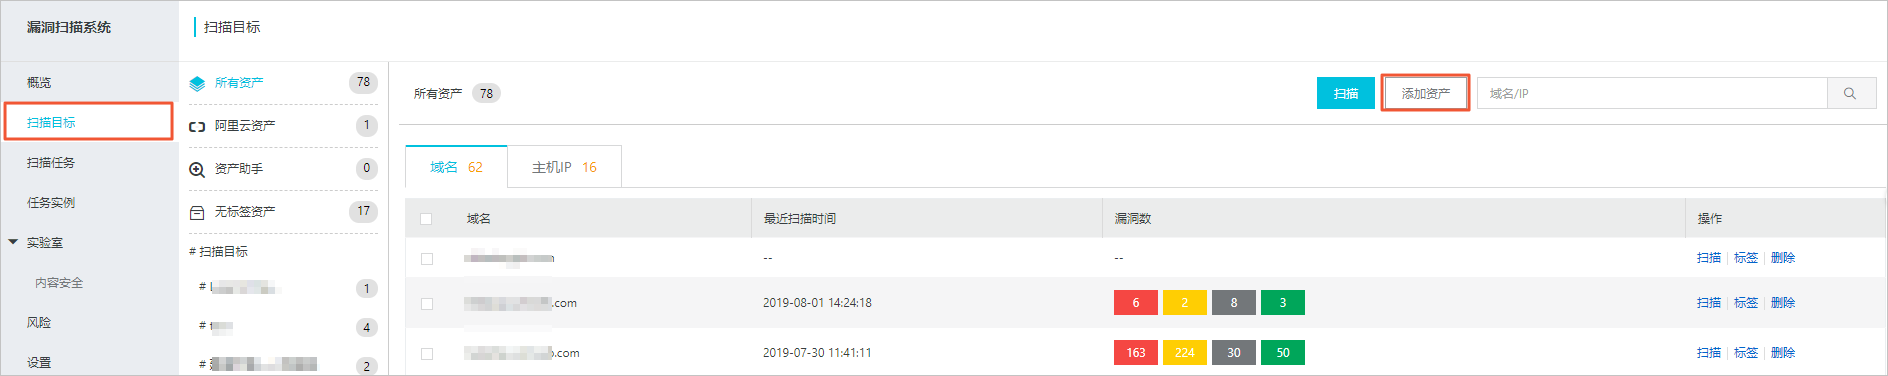This screenshot has width=1888, height=376.
Task: Open asset helper magnifier icon
Action: (x=197, y=169)
